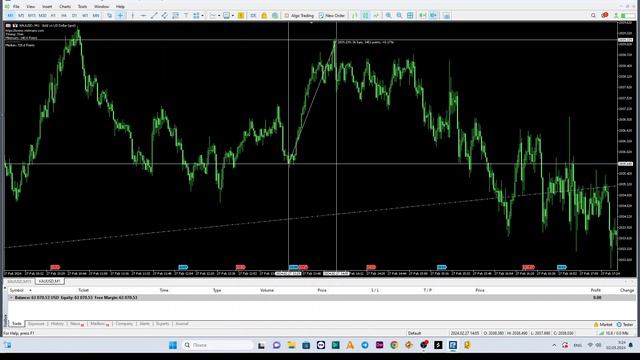This screenshot has width=640, height=360.
Task: Open the Exposure tab
Action: (36, 324)
